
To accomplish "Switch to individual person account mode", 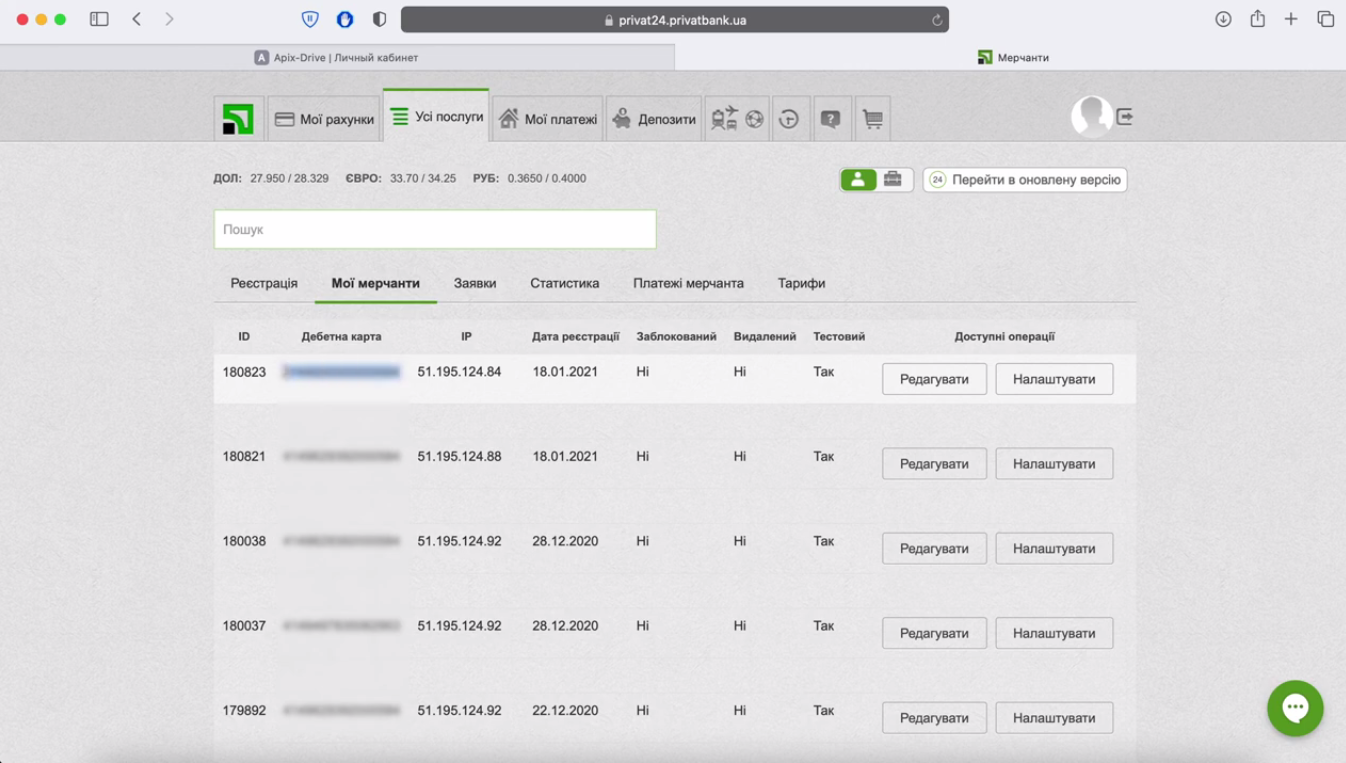I will [858, 179].
